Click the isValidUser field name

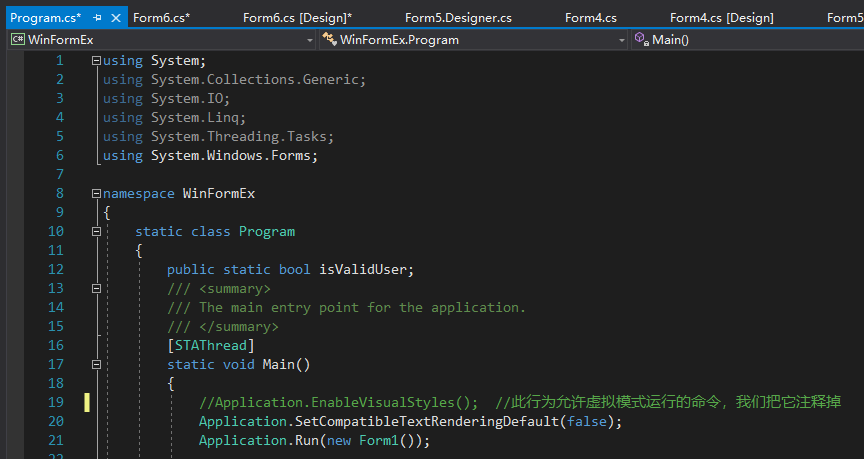click(x=363, y=269)
